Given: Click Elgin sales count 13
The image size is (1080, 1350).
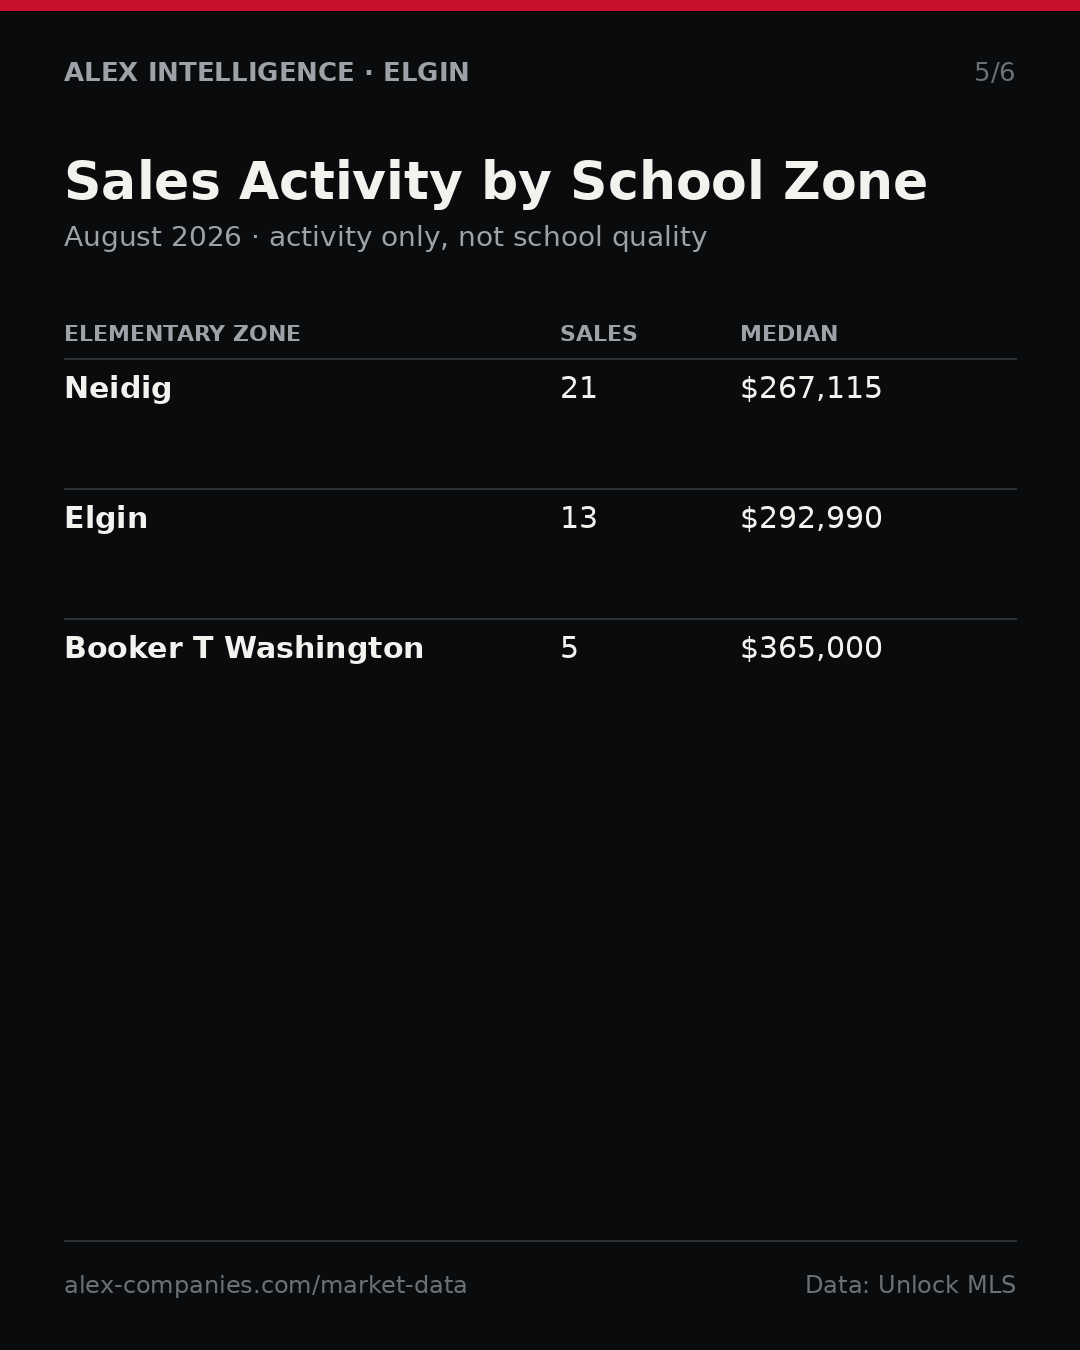Looking at the screenshot, I should coord(578,519).
